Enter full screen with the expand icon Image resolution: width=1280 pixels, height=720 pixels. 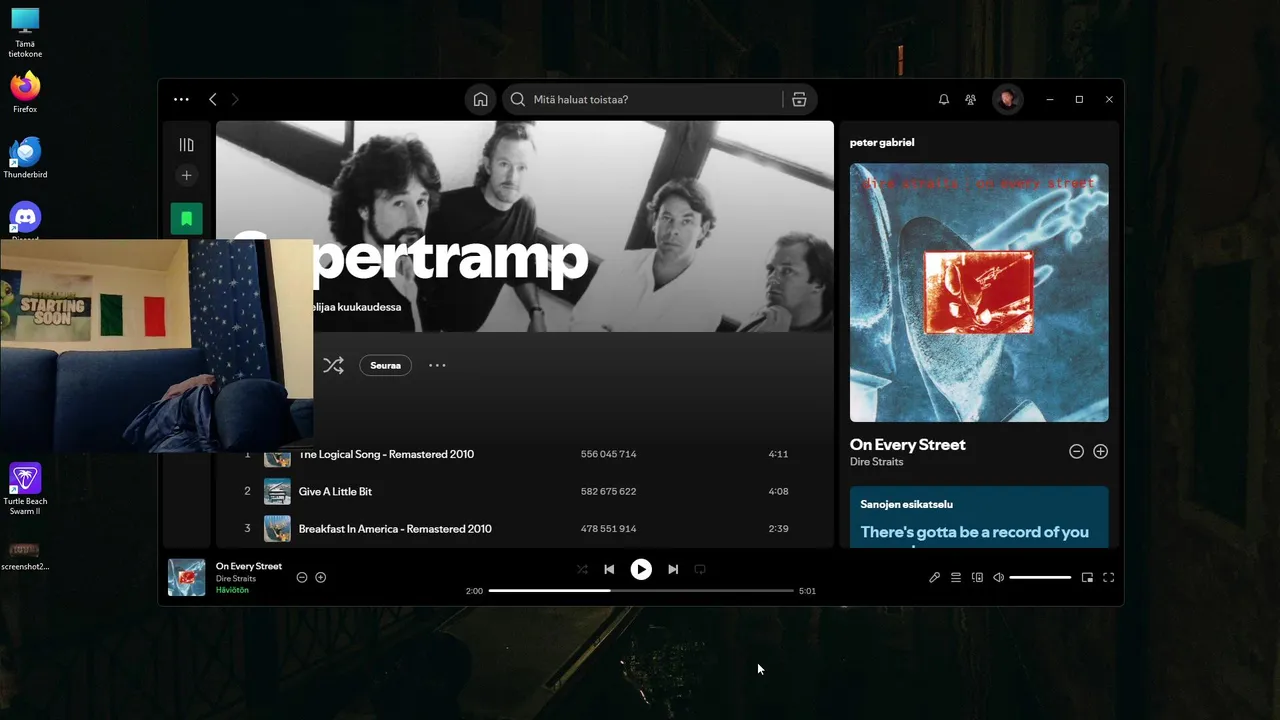1108,577
